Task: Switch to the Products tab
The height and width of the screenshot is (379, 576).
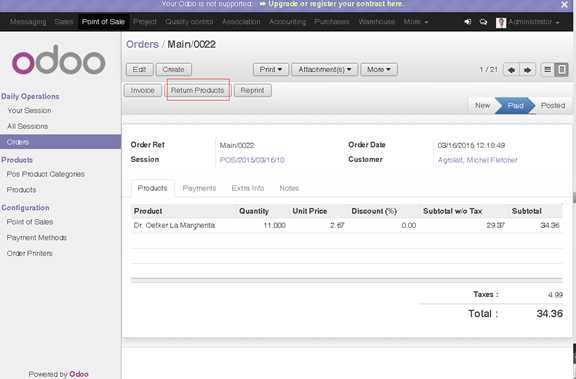Action: click(152, 188)
